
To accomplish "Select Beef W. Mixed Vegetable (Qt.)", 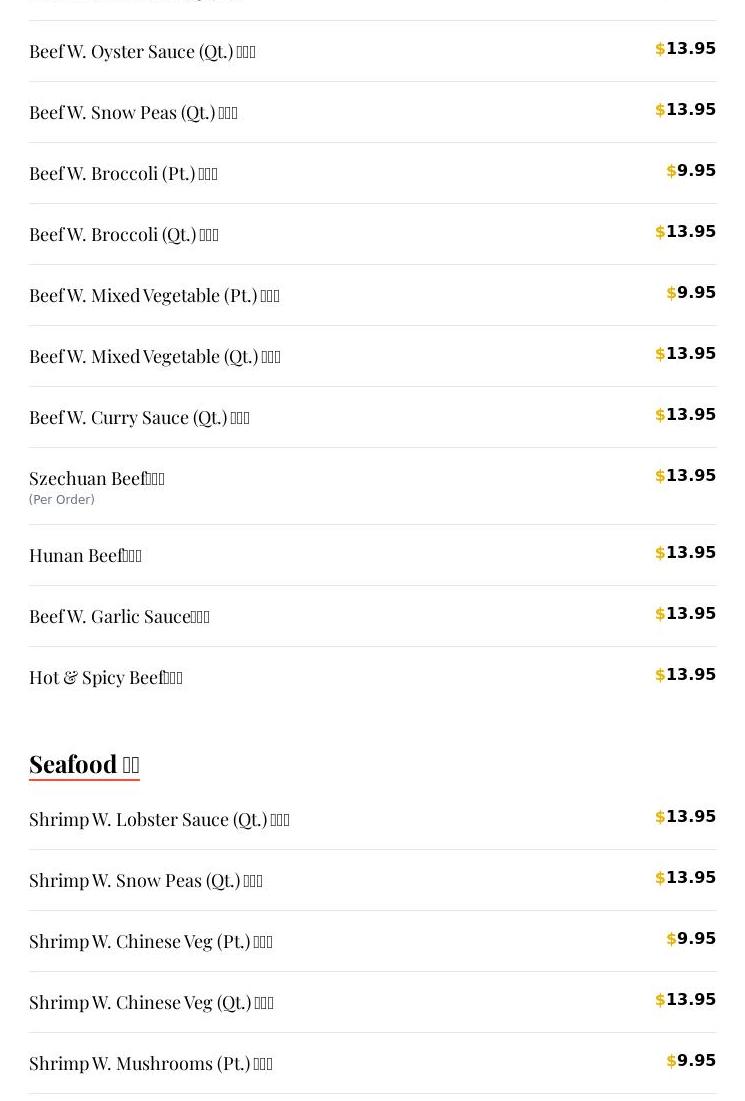I will click(155, 357).
